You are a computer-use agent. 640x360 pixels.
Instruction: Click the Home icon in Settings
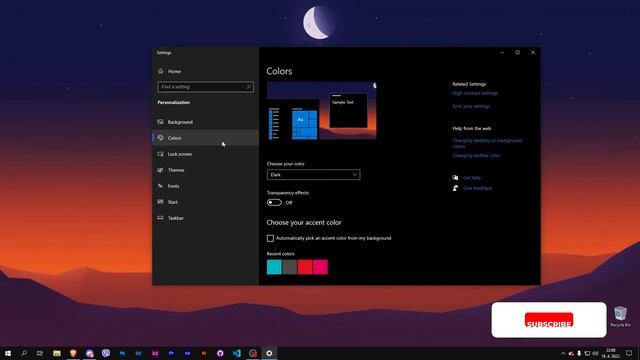coord(160,71)
